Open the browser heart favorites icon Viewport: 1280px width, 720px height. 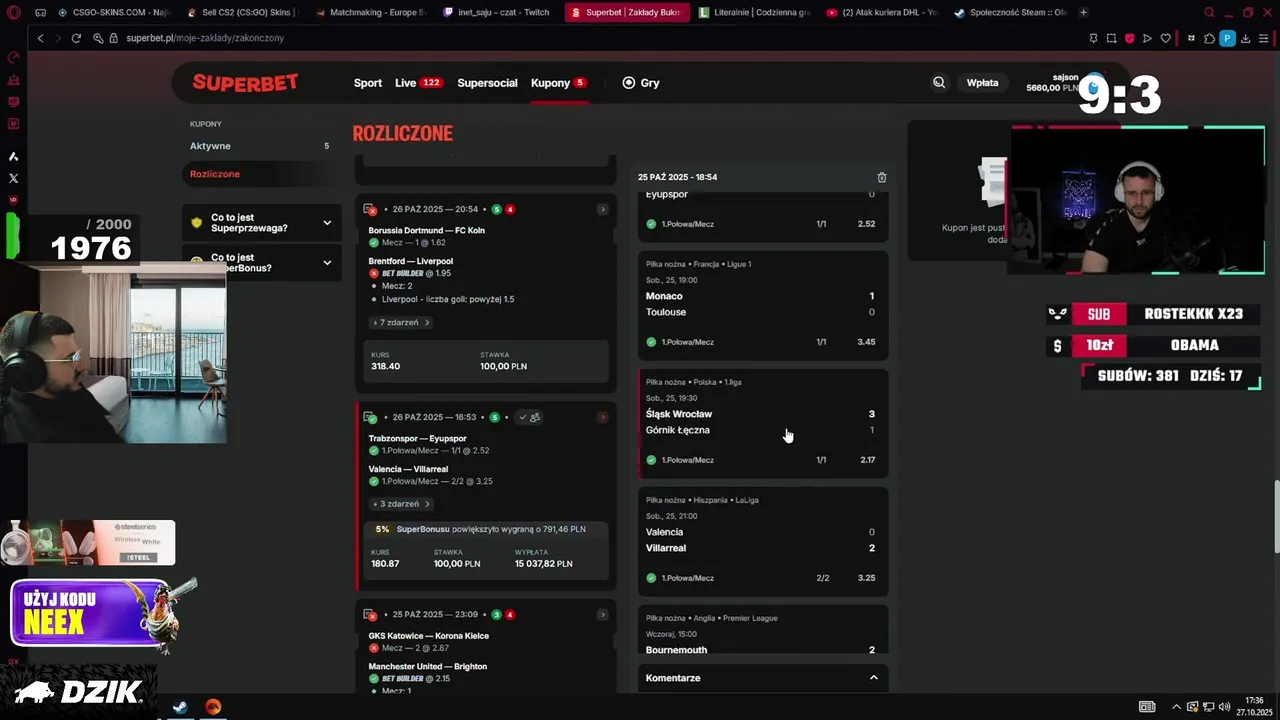(1165, 38)
